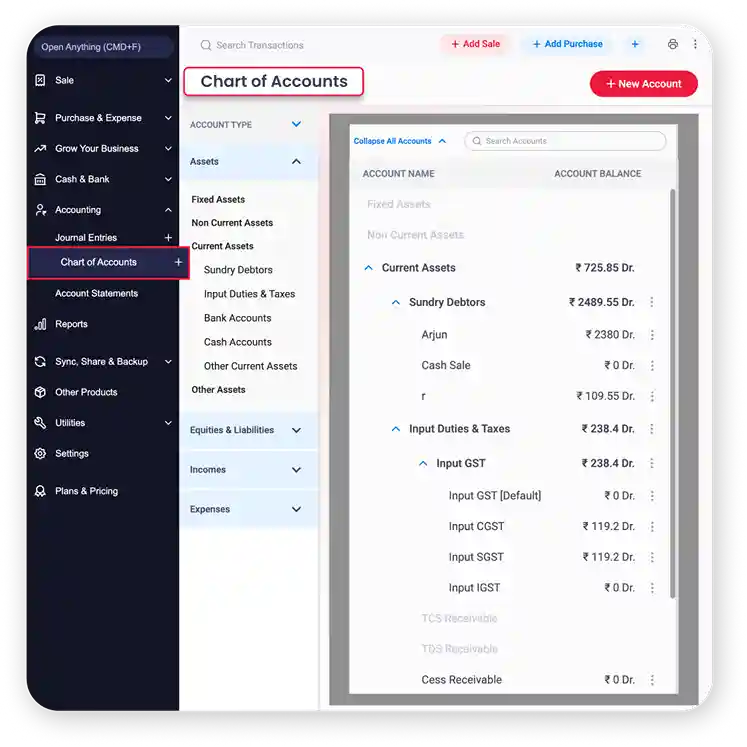The height and width of the screenshot is (747, 747).
Task: Expand the Incomes section
Action: click(296, 470)
